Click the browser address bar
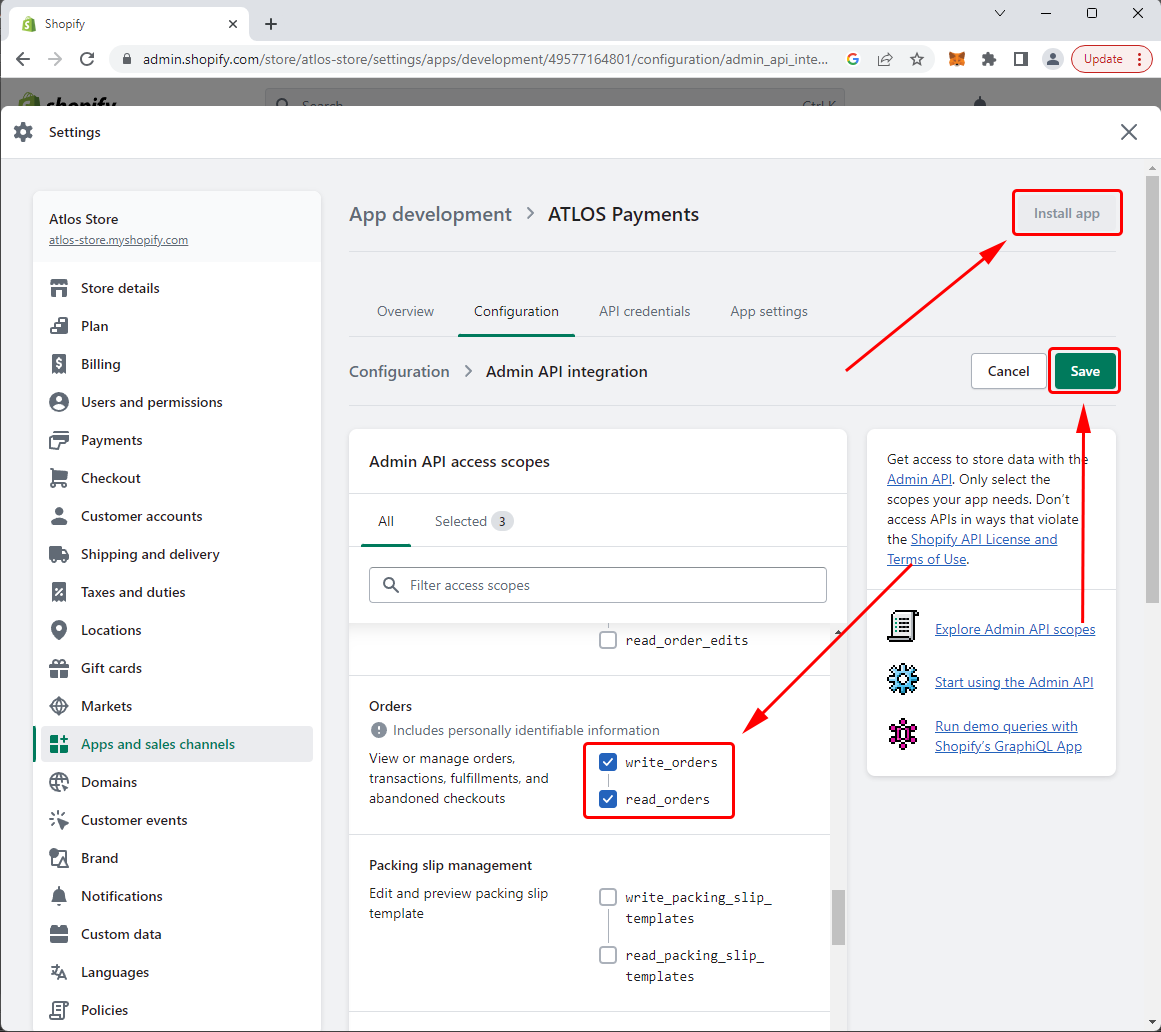The width and height of the screenshot is (1161, 1032). 485,59
